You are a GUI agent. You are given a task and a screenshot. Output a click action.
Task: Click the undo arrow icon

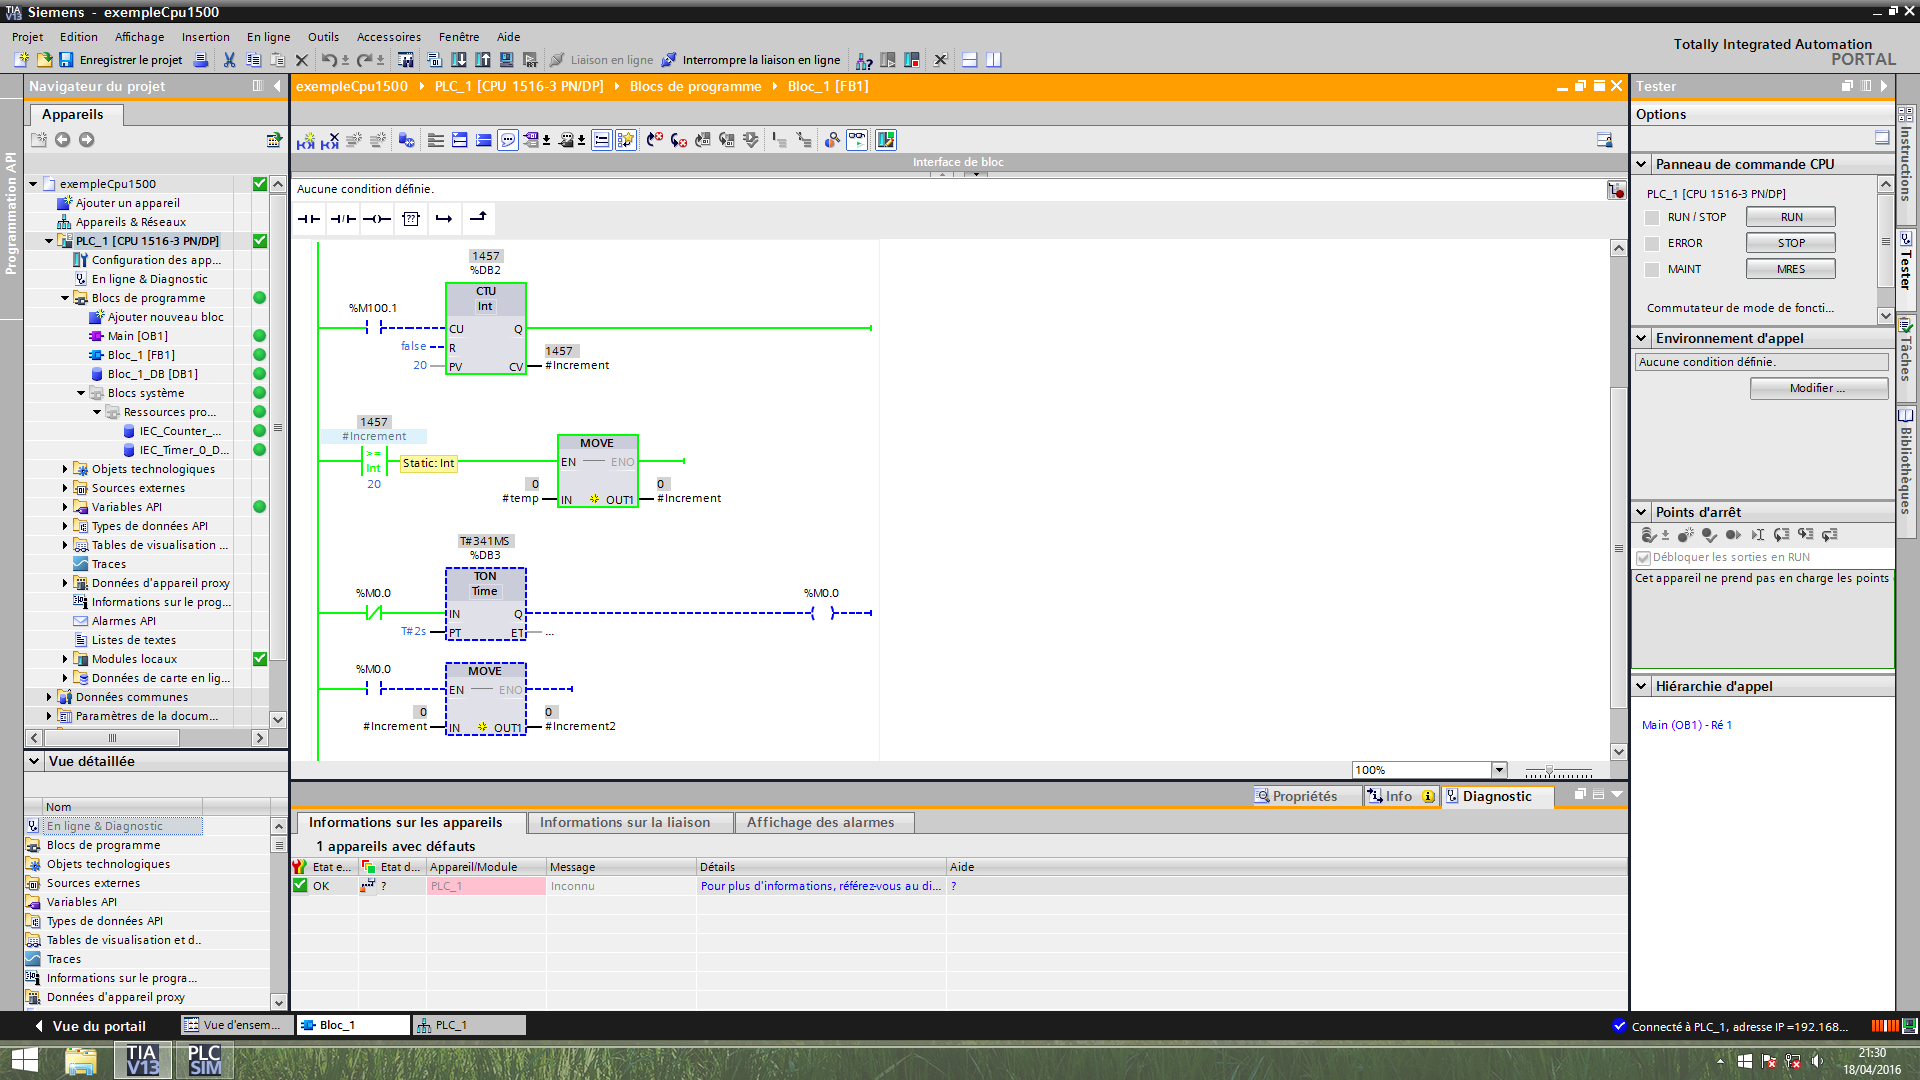[x=328, y=60]
